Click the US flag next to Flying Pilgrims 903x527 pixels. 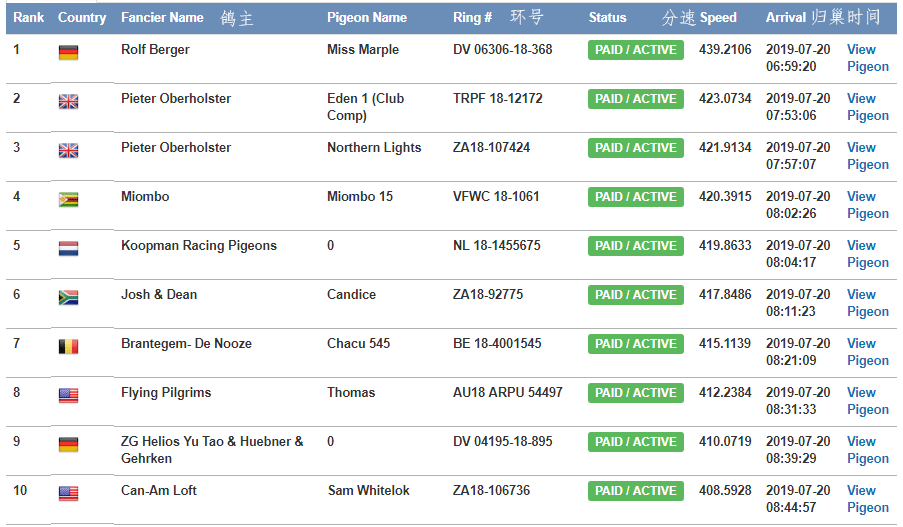(68, 395)
